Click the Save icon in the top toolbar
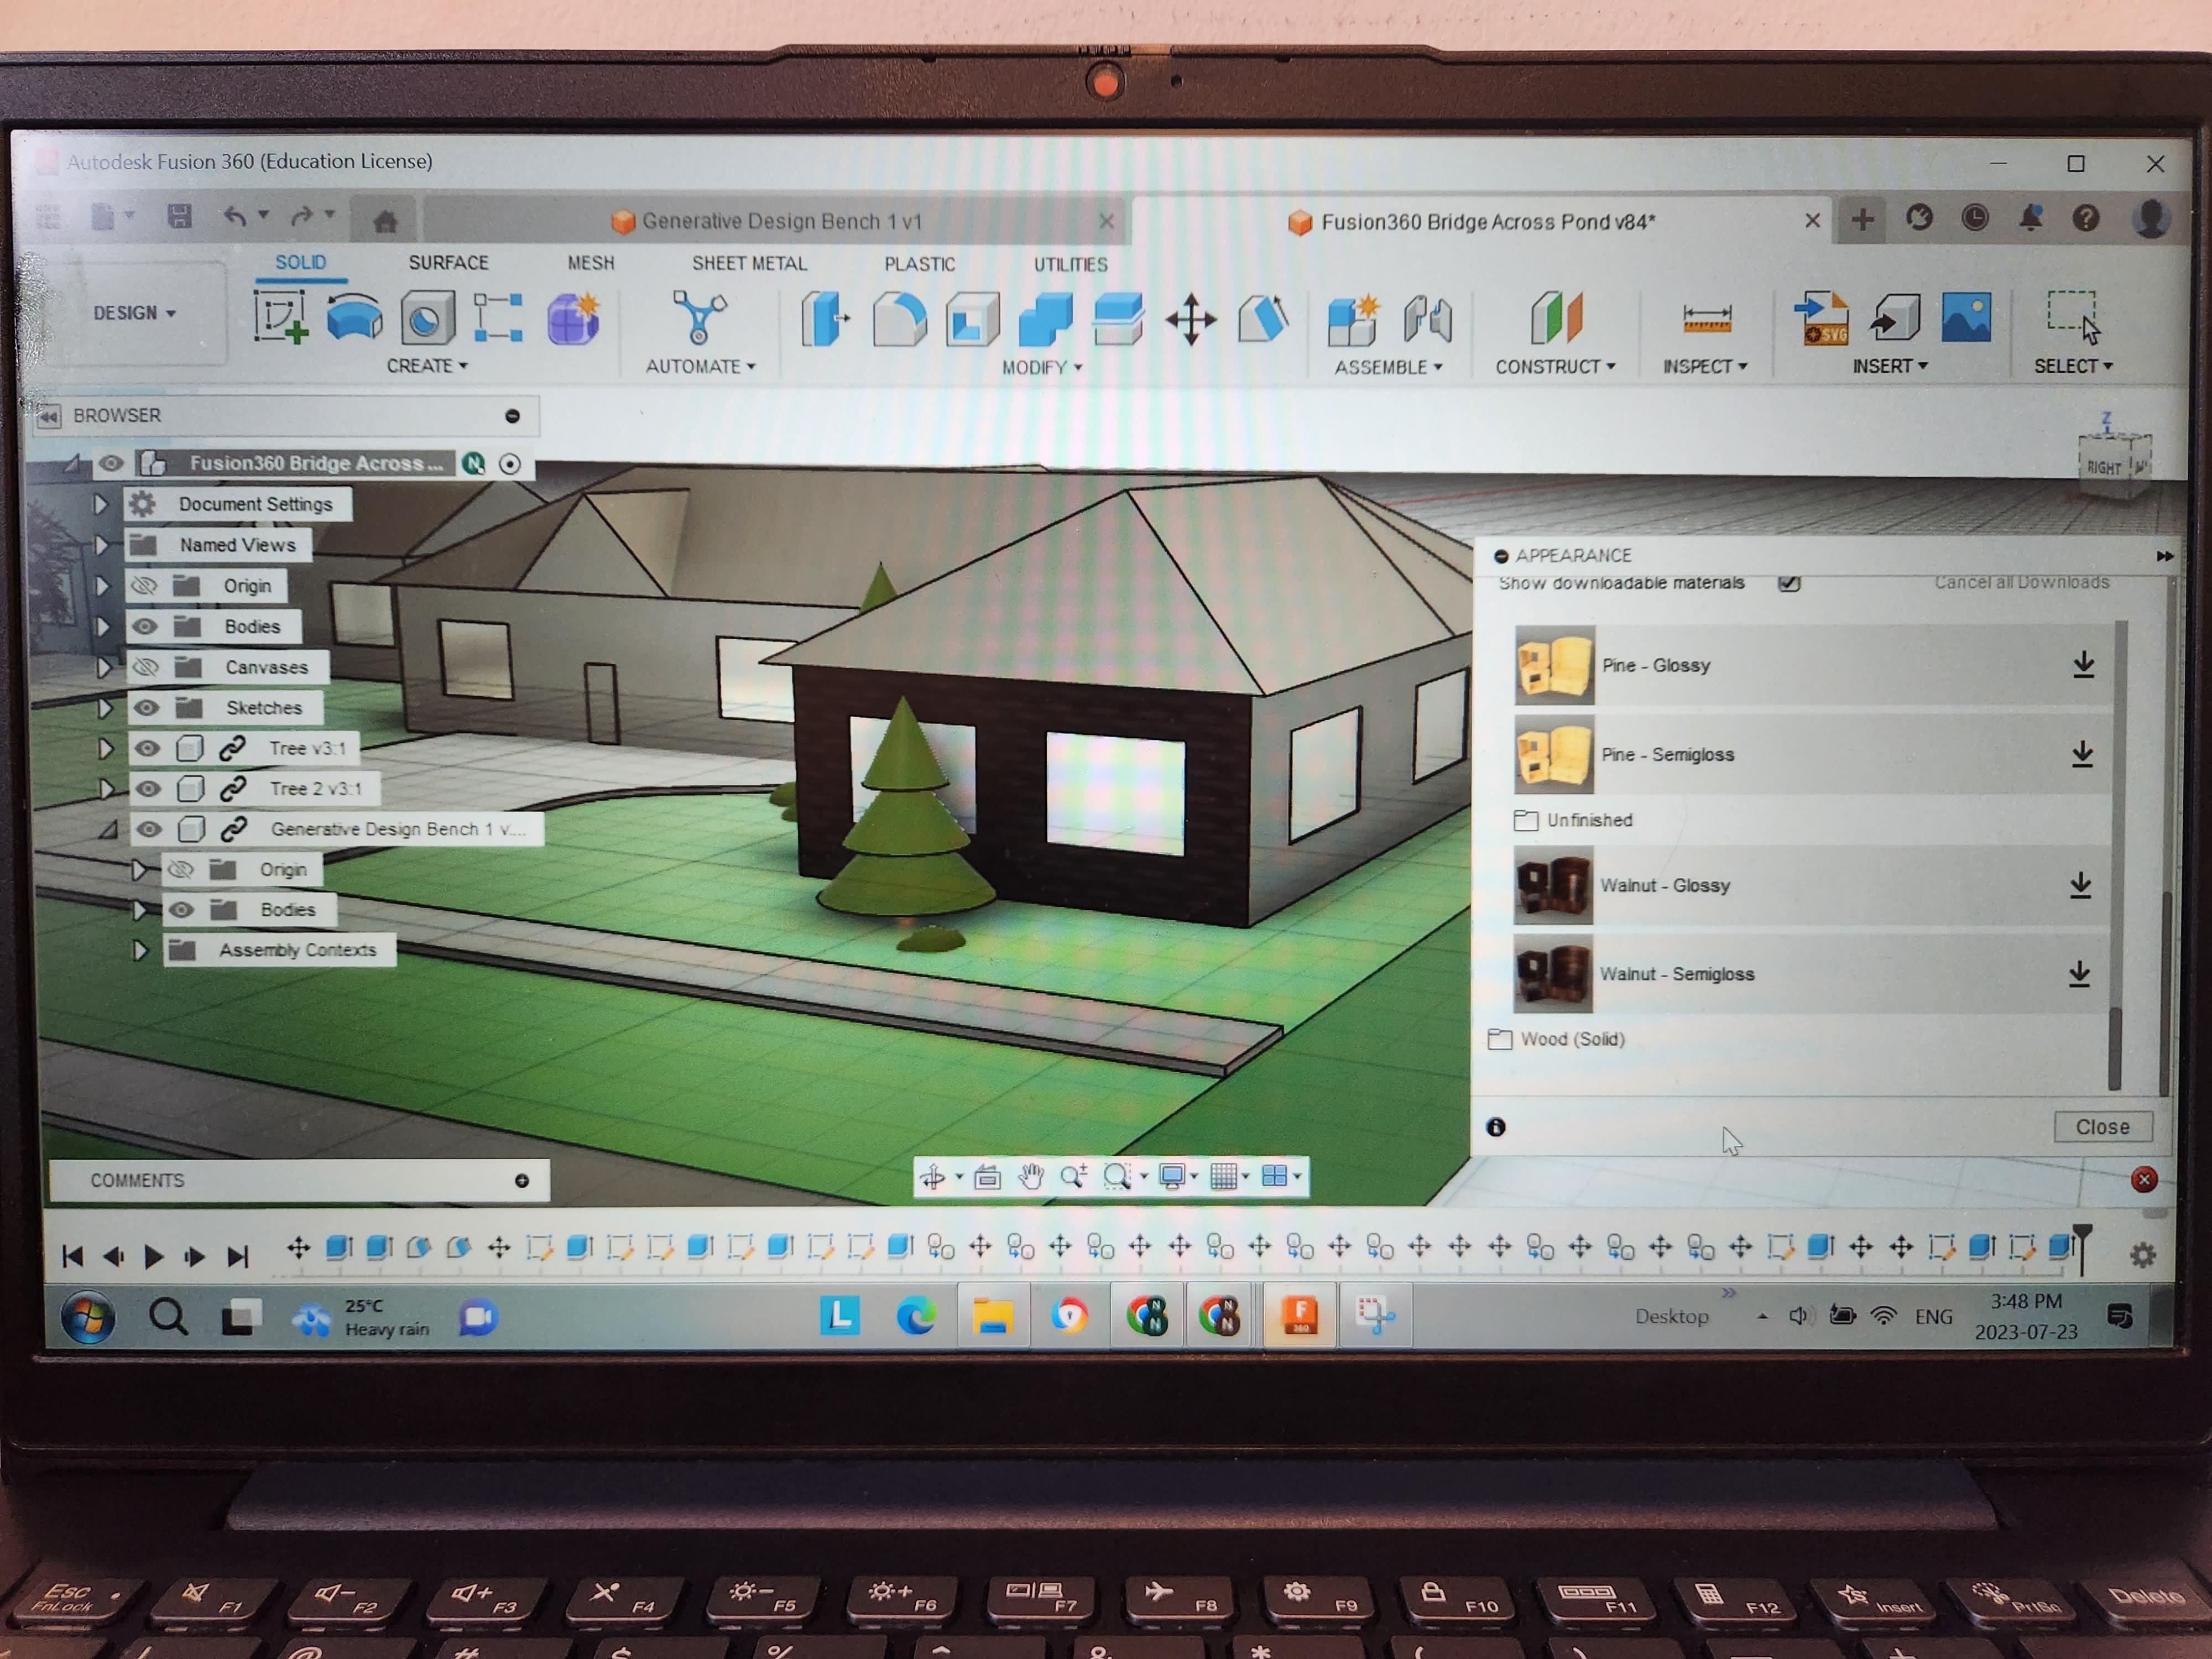The image size is (2212, 1659). pos(180,216)
